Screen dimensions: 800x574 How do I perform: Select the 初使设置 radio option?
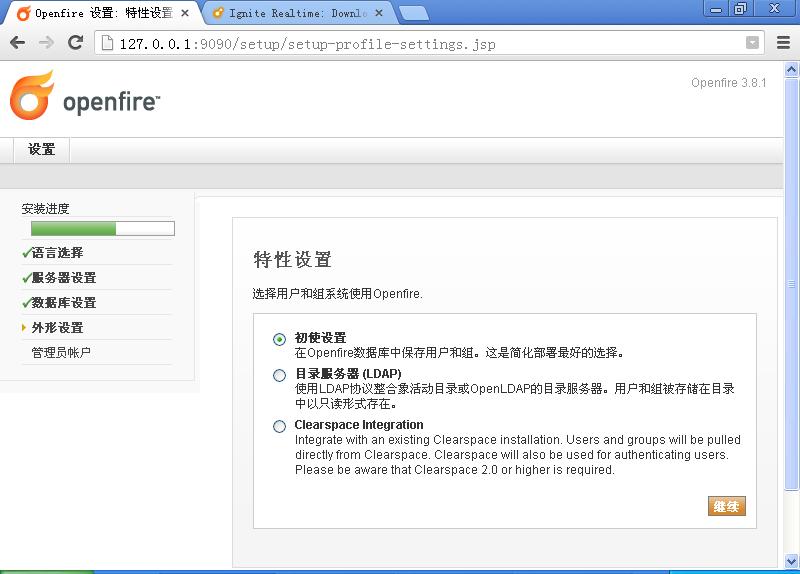click(279, 339)
